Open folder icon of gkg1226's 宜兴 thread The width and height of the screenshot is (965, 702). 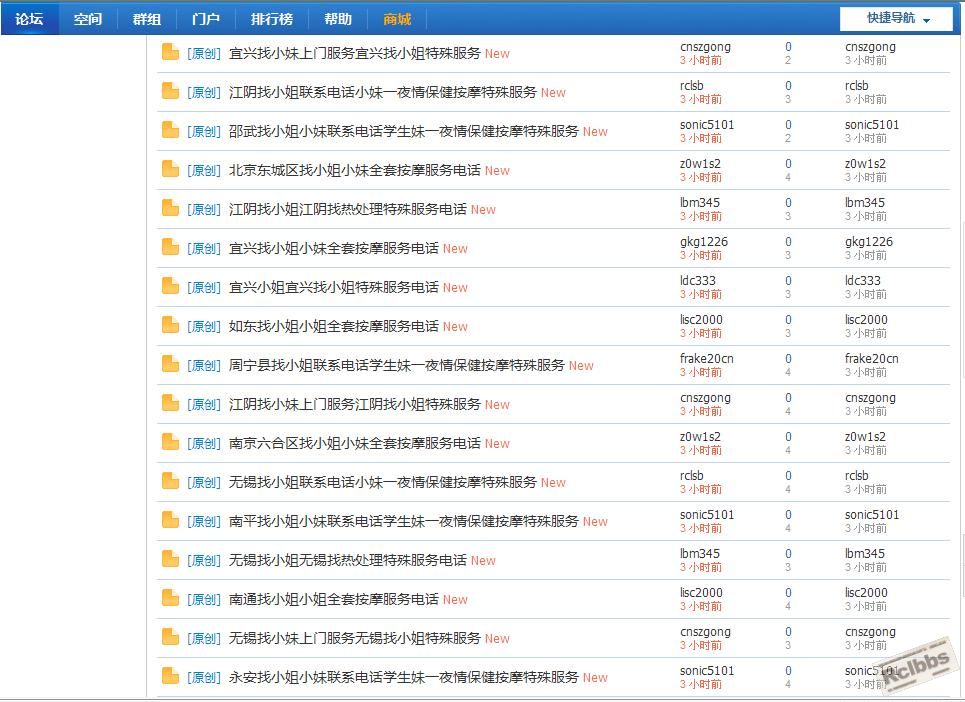tap(170, 247)
